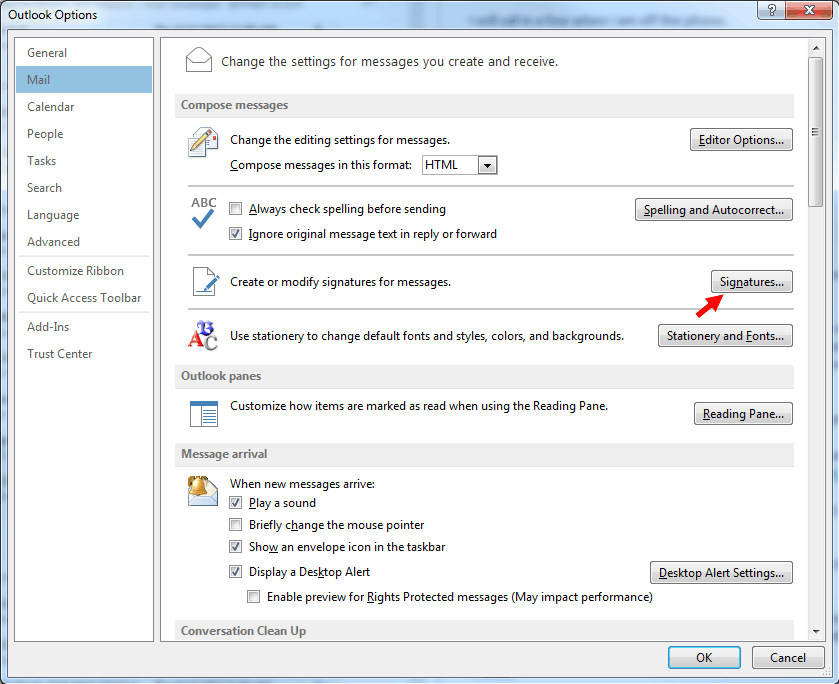This screenshot has width=839, height=684.
Task: Click the stationery ABC fonts icon
Action: [203, 336]
